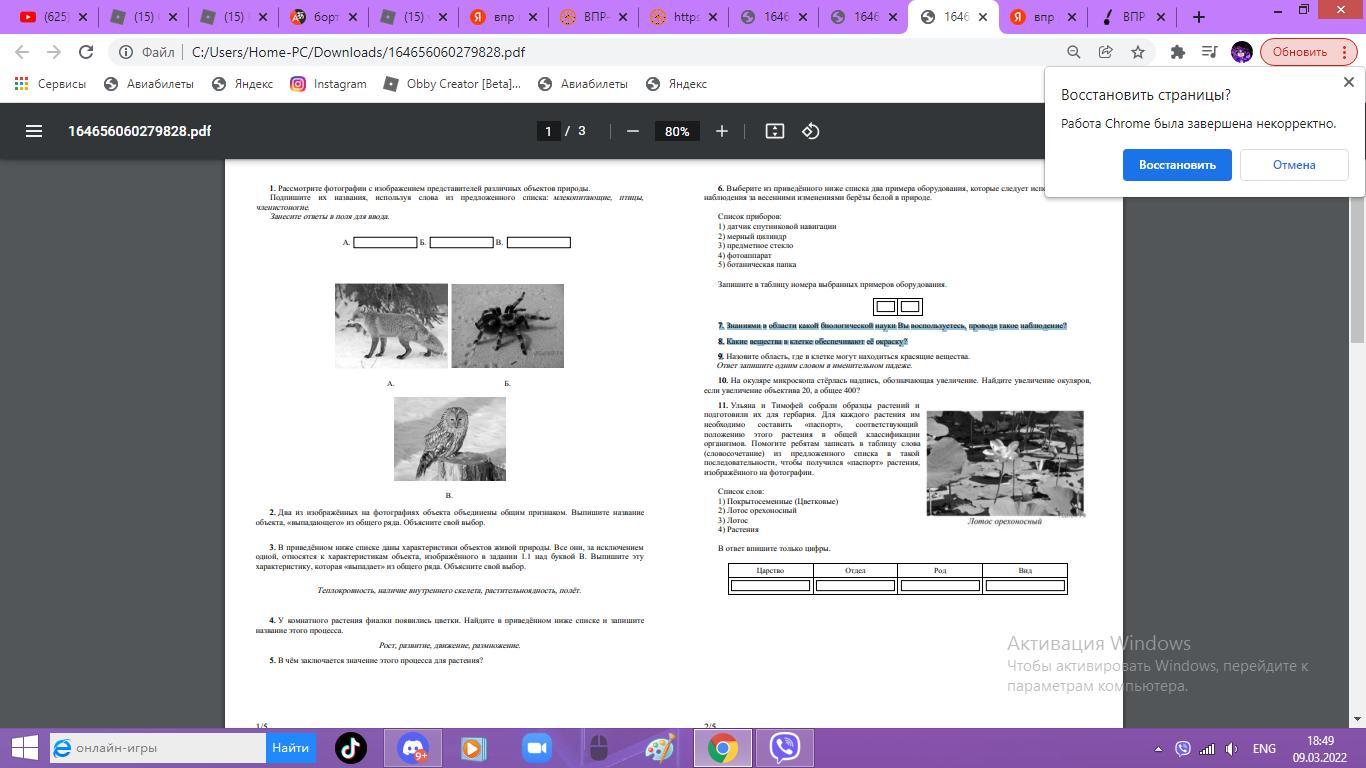Image resolution: width=1366 pixels, height=768 pixels.
Task: Click the 'Лотос орехоносный' photo caption
Action: 1004,521
